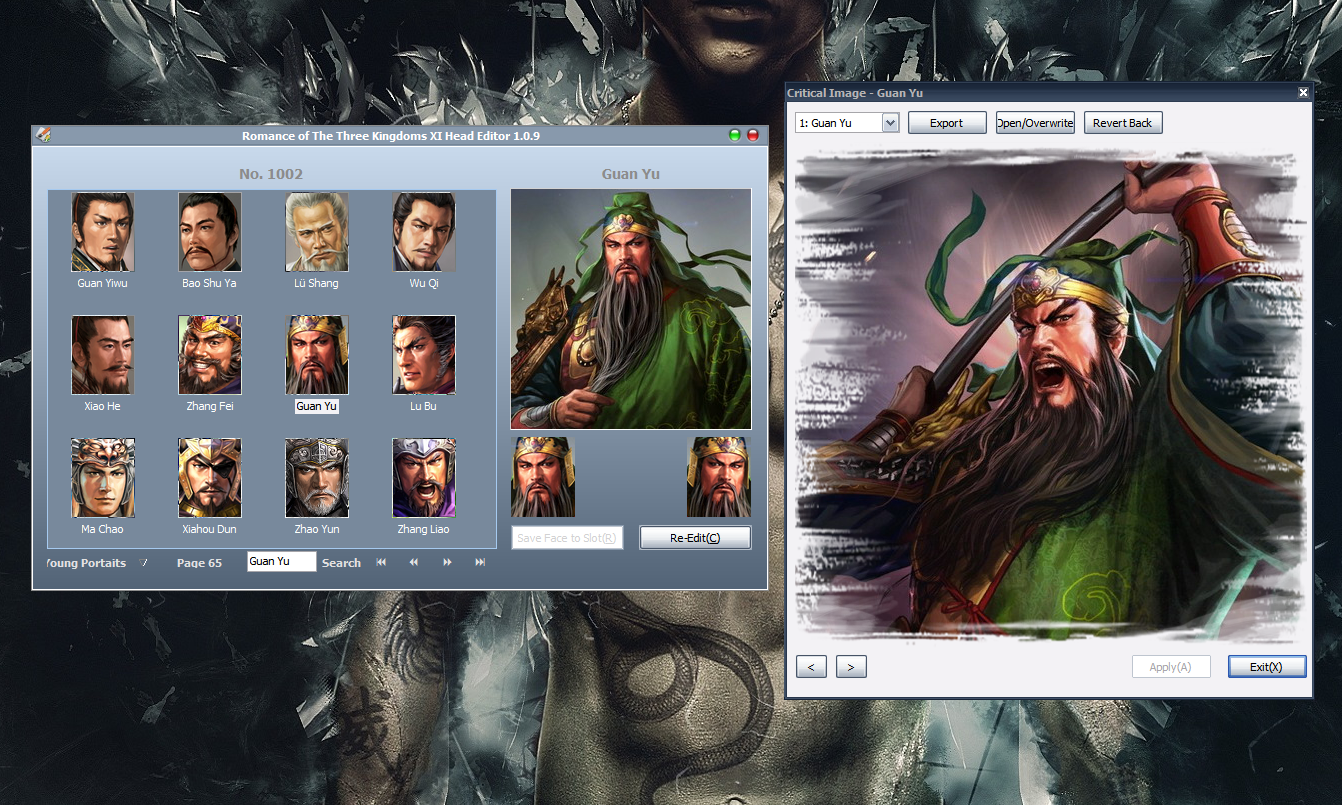Select right small face preview under portrait
This screenshot has width=1342, height=805.
point(719,477)
